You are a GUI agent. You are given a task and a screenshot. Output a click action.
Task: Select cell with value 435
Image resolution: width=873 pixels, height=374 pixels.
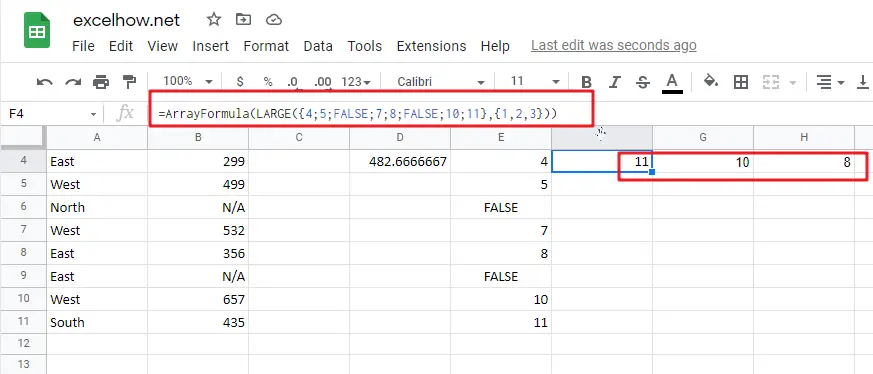198,322
